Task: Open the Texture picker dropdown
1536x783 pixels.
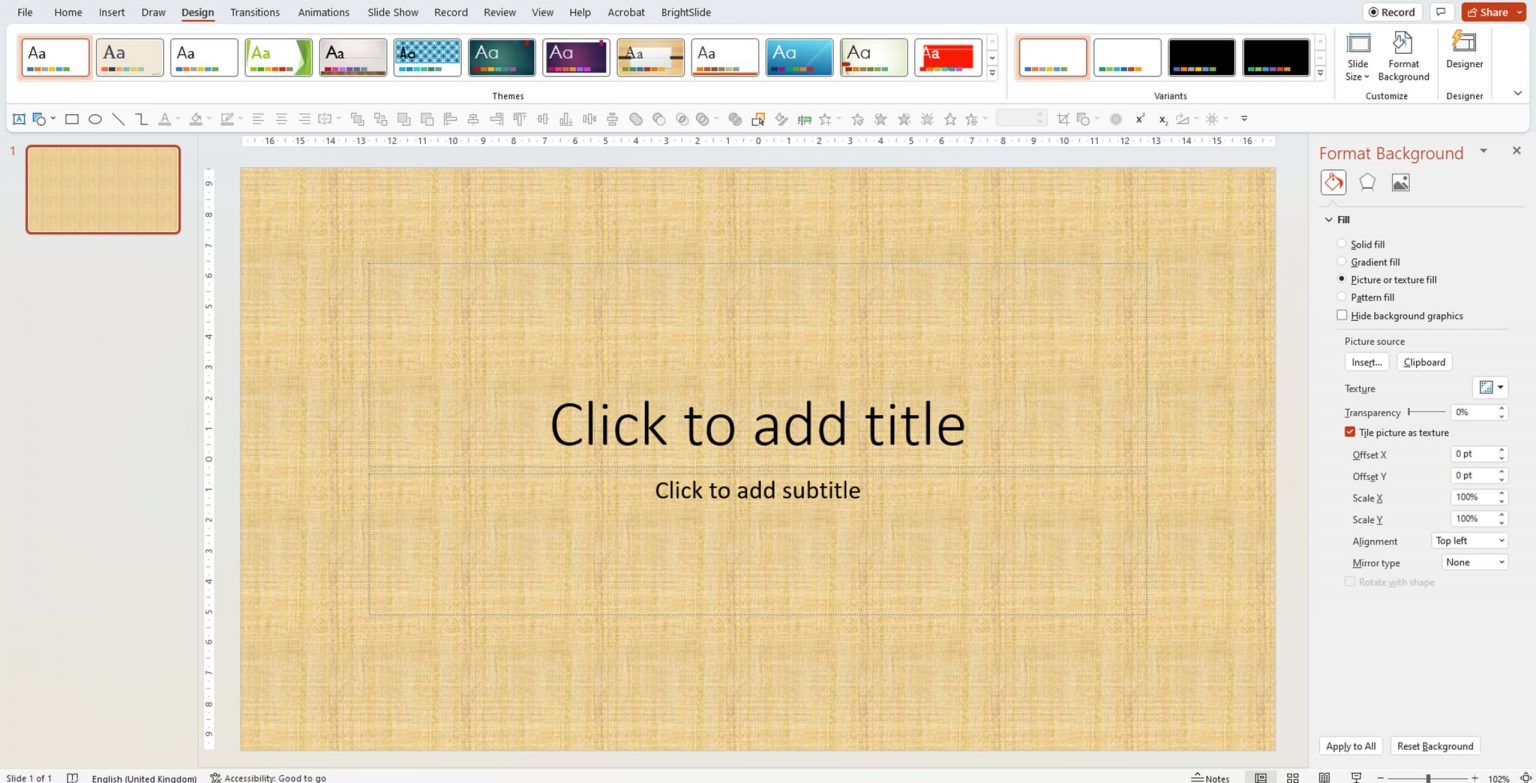Action: [1500, 387]
